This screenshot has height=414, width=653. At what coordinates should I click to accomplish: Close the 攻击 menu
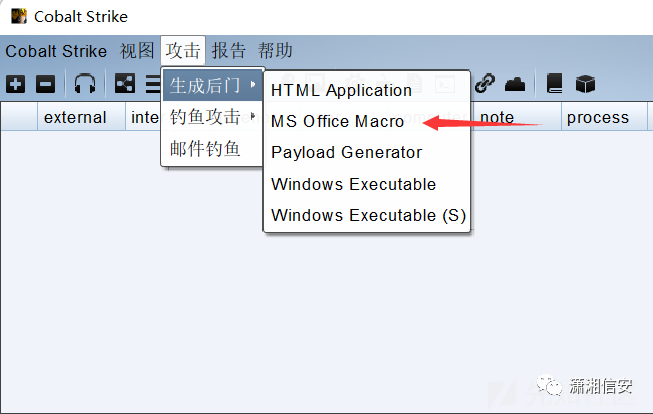[183, 51]
